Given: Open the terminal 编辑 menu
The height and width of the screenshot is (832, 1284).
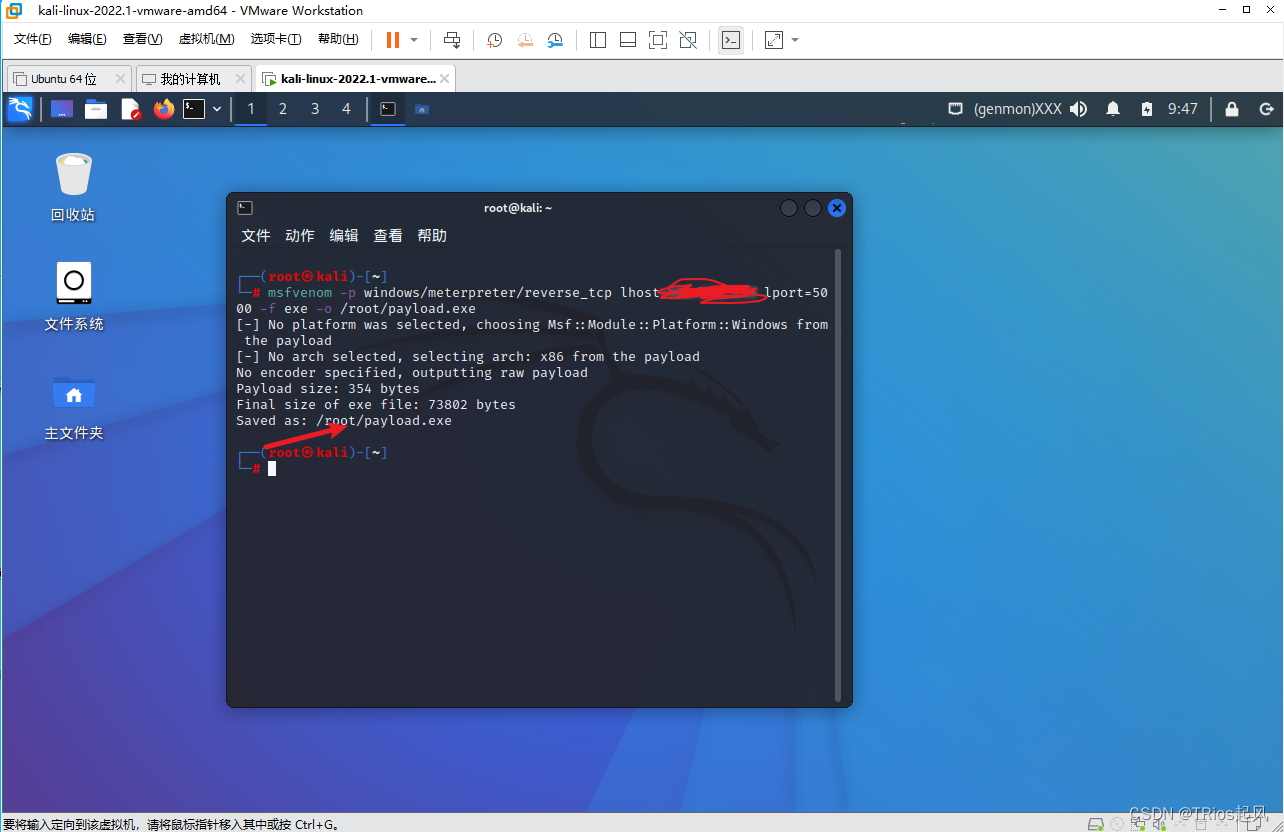Looking at the screenshot, I should (x=344, y=236).
